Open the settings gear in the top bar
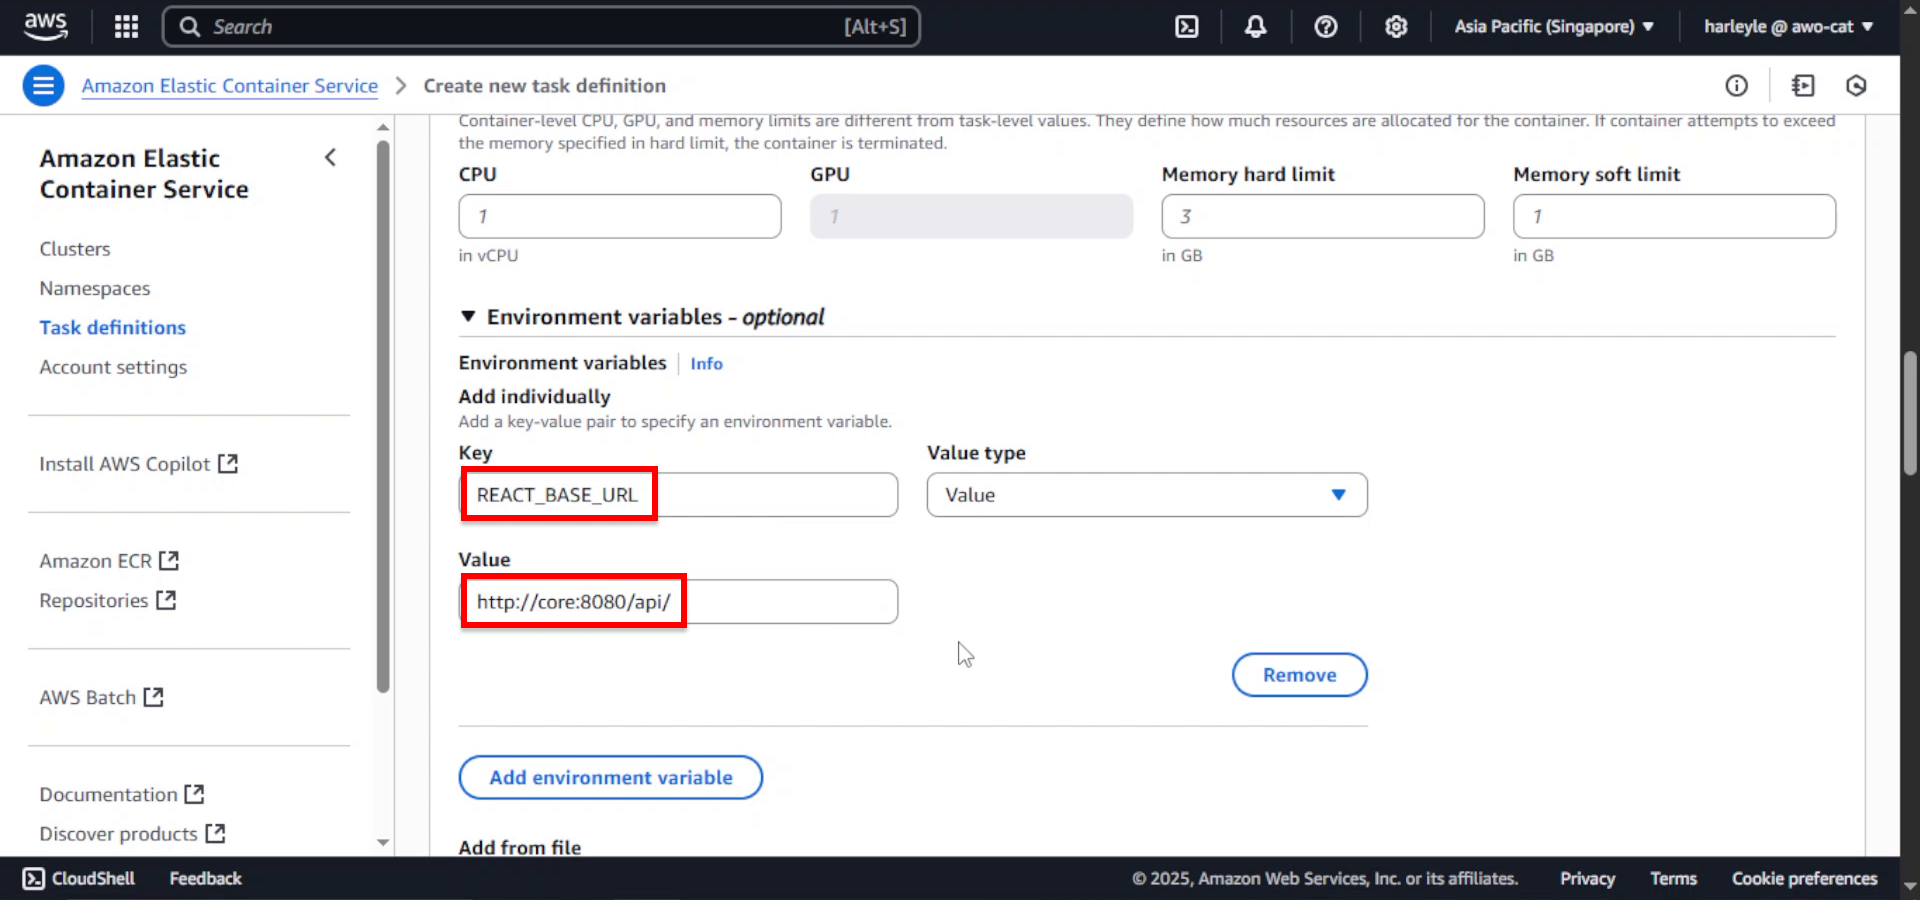 (x=1396, y=27)
